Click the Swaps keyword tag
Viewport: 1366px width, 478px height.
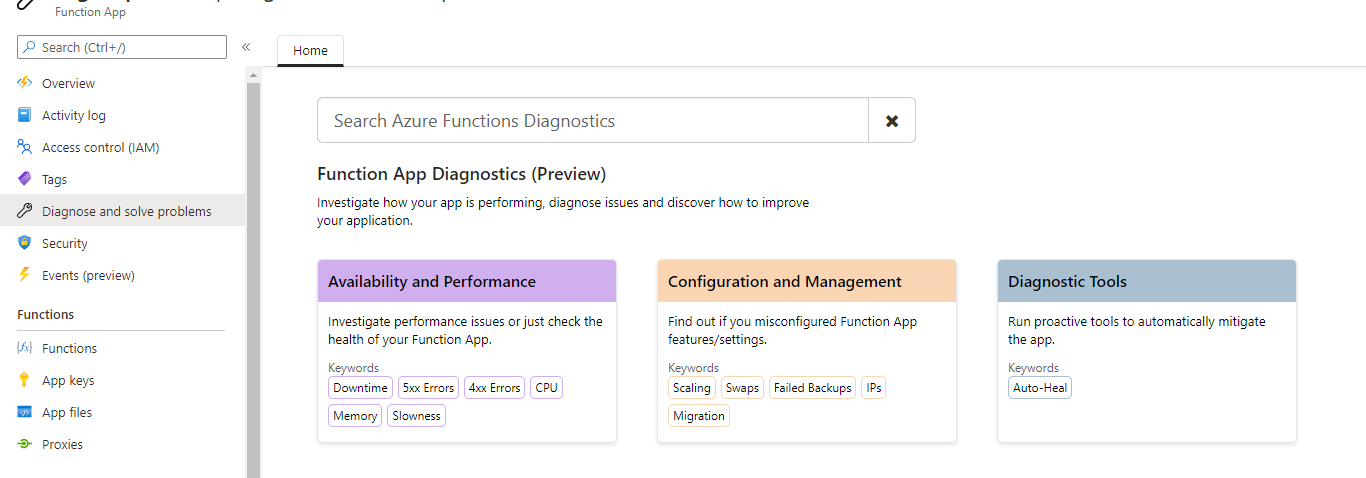[742, 388]
